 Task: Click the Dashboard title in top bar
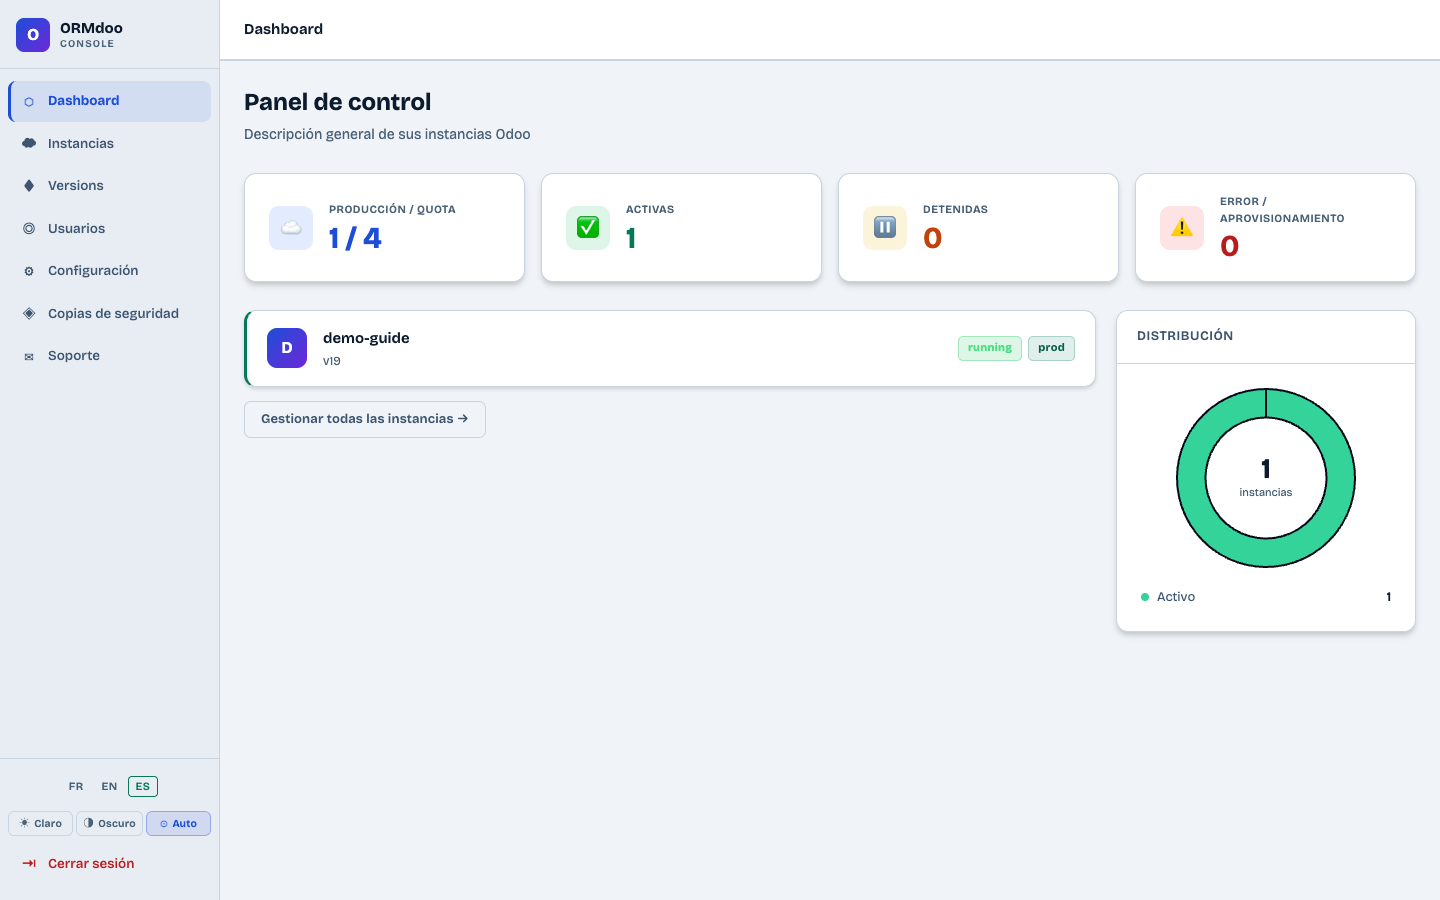point(283,29)
